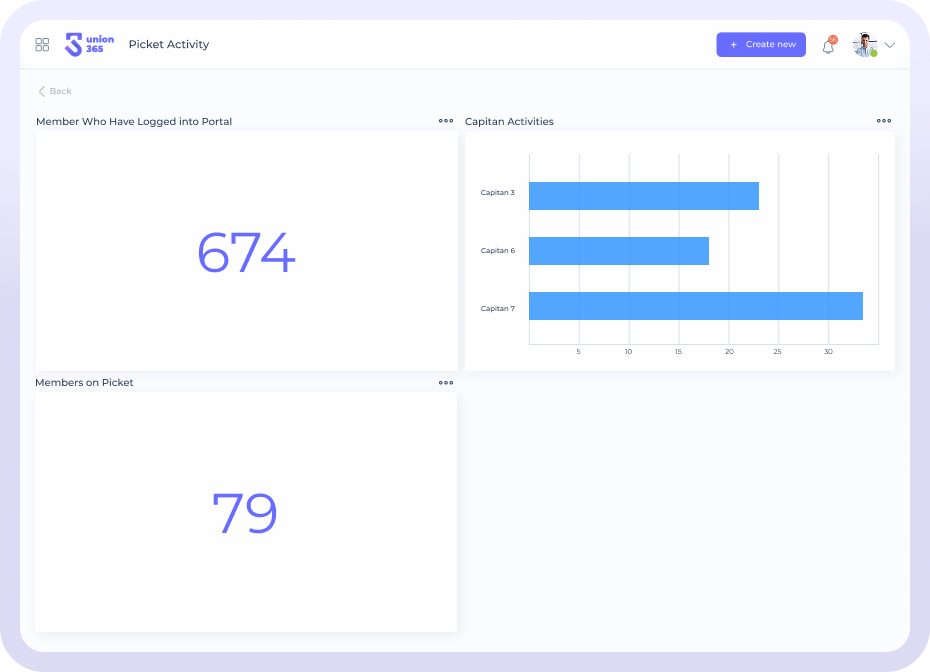This screenshot has height=672, width=930.
Task: Click the Members on Picket widget title
Action: [84, 383]
